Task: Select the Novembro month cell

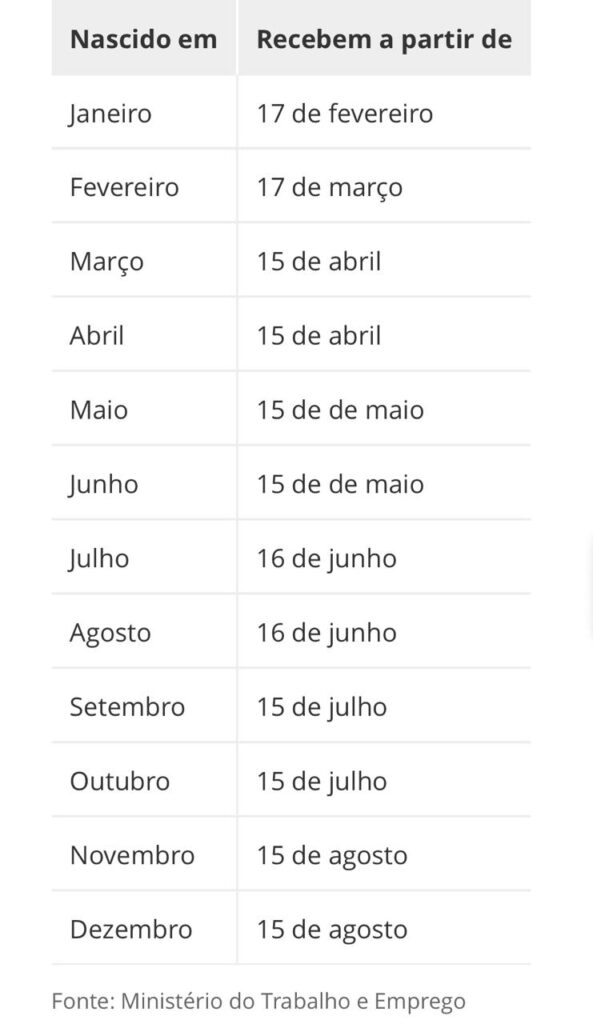Action: pos(143,855)
